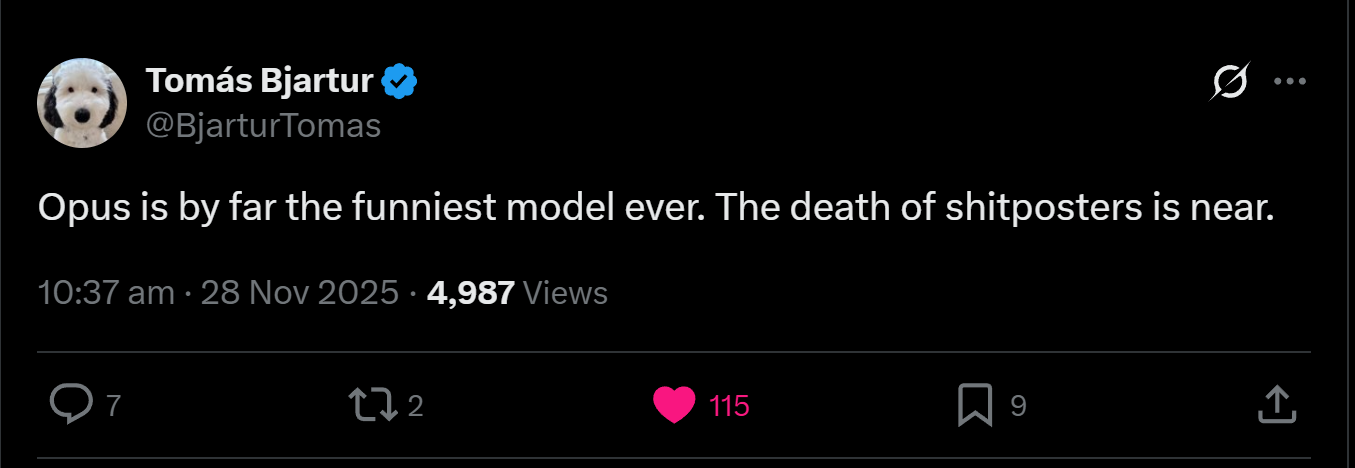
Task: Click the 10:37 am timestamp
Action: coord(106,292)
